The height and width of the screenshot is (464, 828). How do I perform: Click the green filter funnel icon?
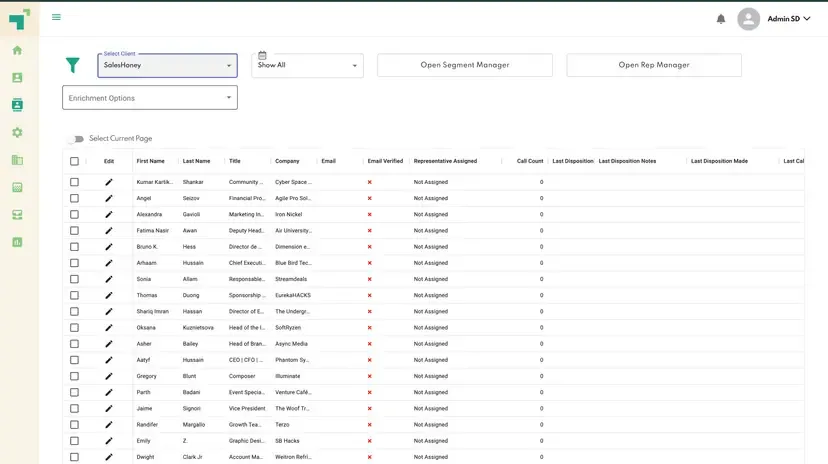72,65
